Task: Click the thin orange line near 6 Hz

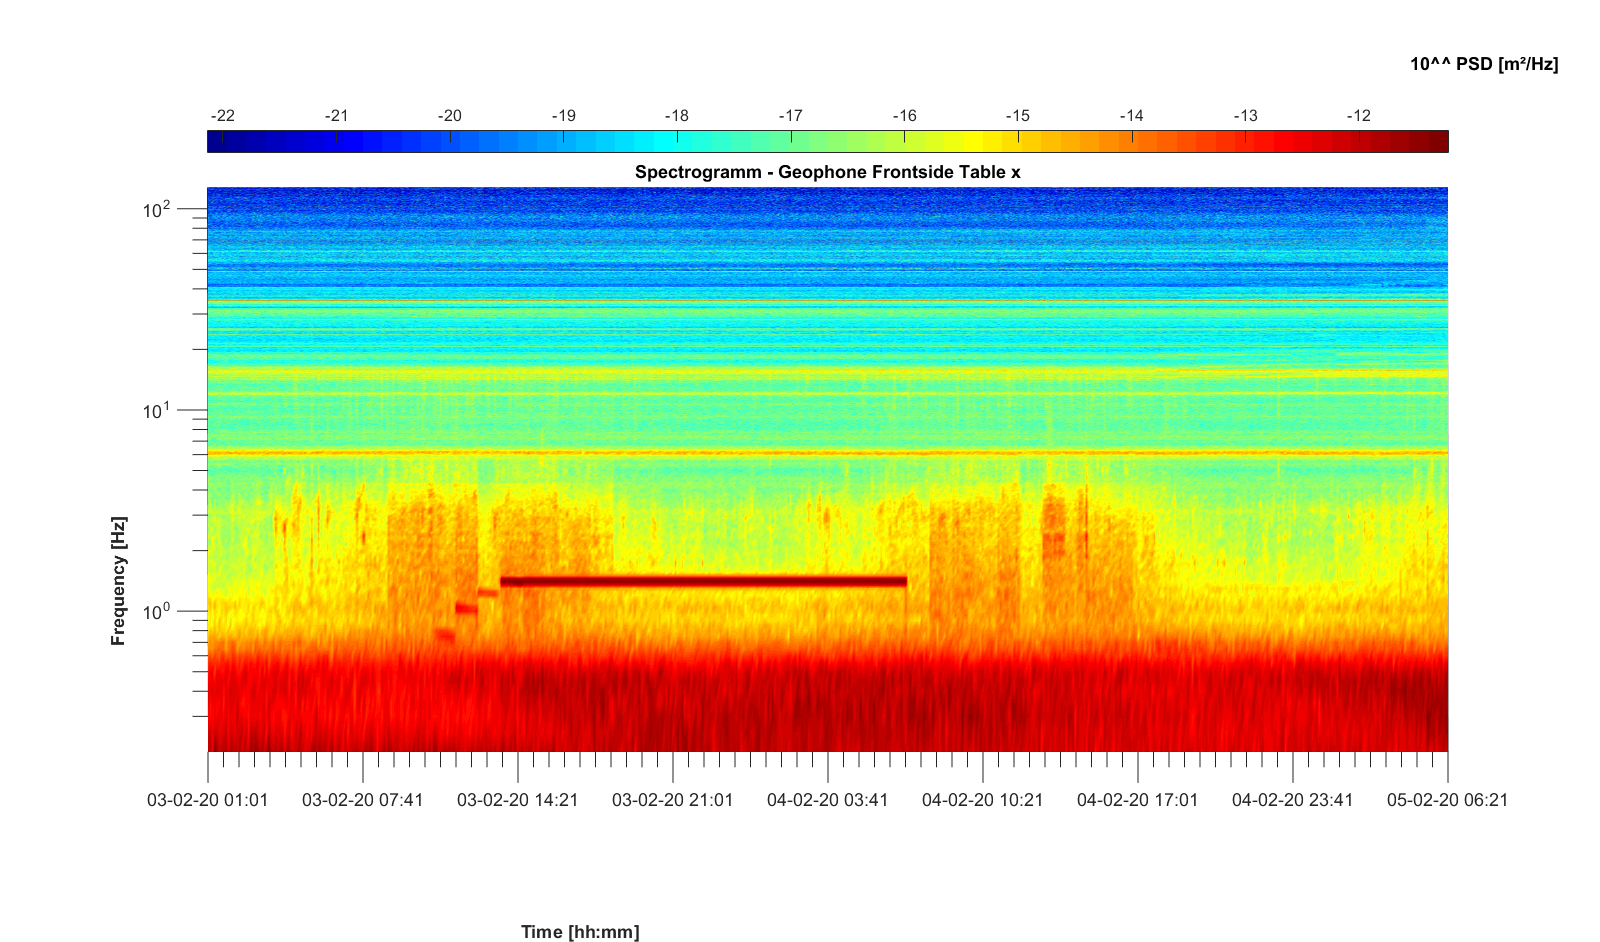Action: click(828, 453)
